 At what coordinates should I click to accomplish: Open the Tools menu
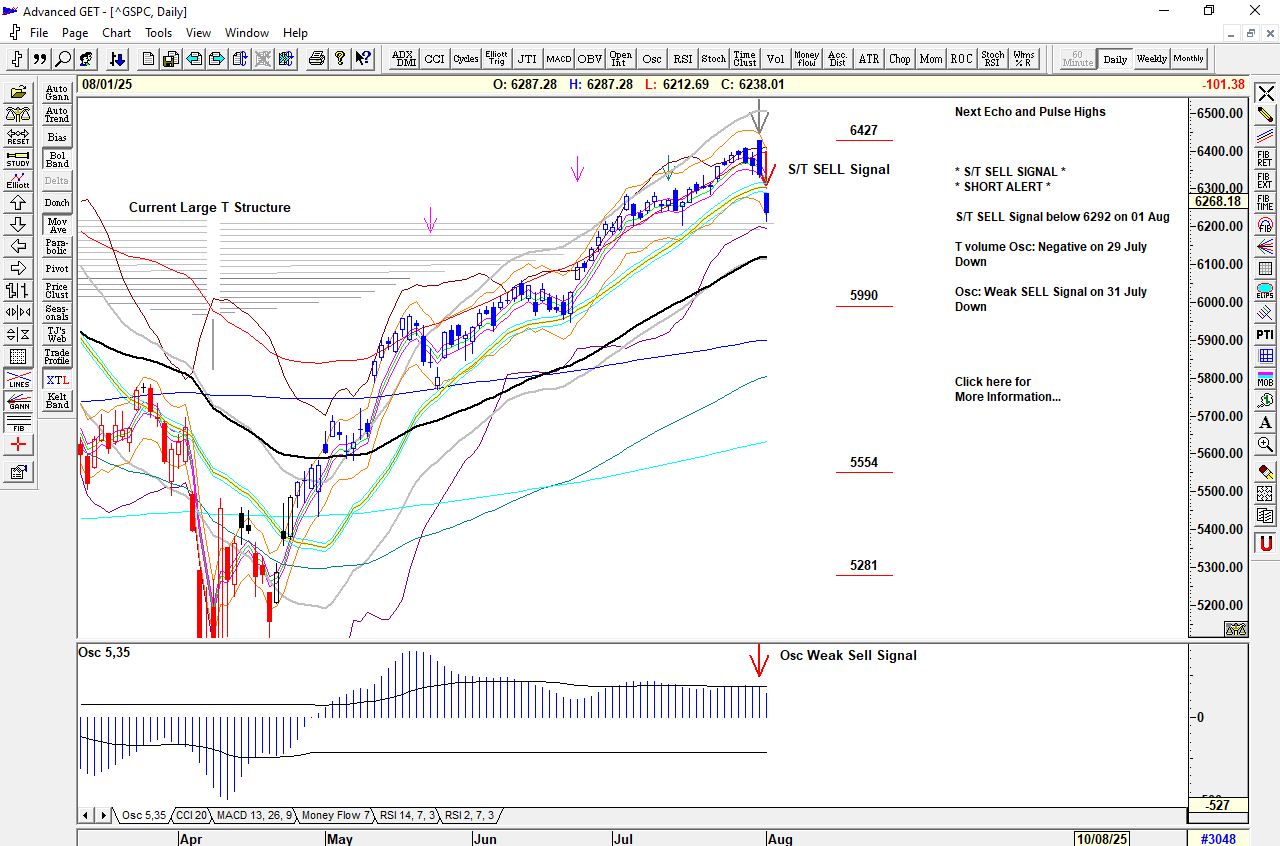point(158,33)
